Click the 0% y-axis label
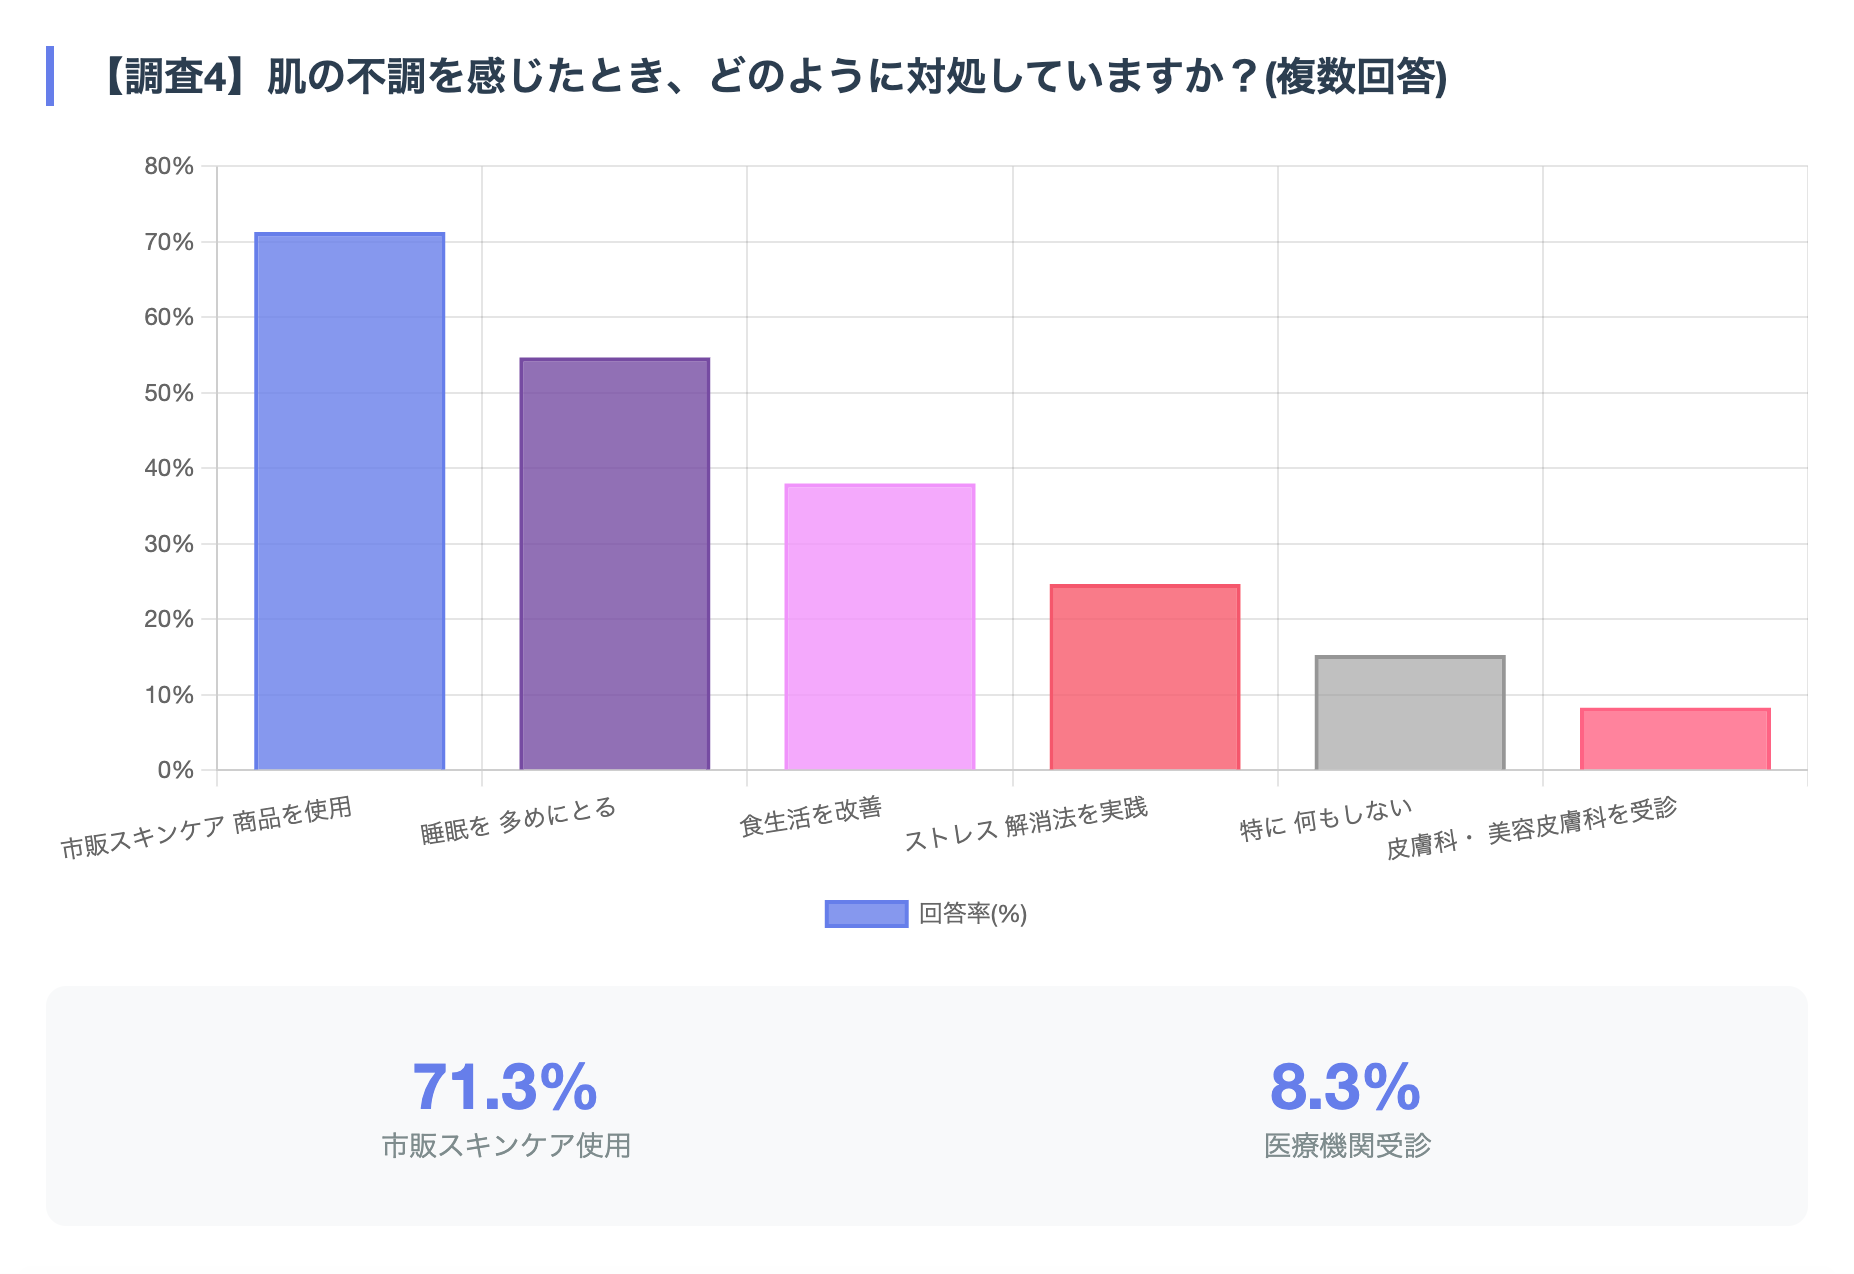Image resolution: width=1854 pixels, height=1274 pixels. 175,770
